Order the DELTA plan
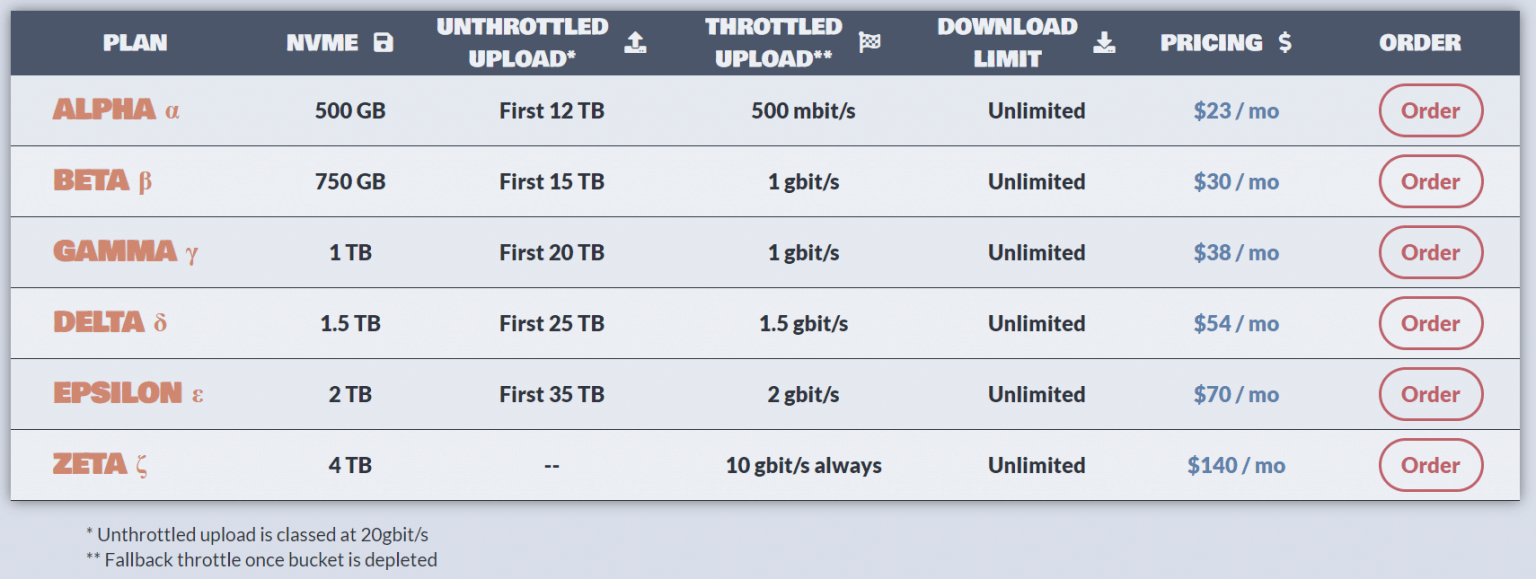This screenshot has width=1536, height=579. point(1430,323)
